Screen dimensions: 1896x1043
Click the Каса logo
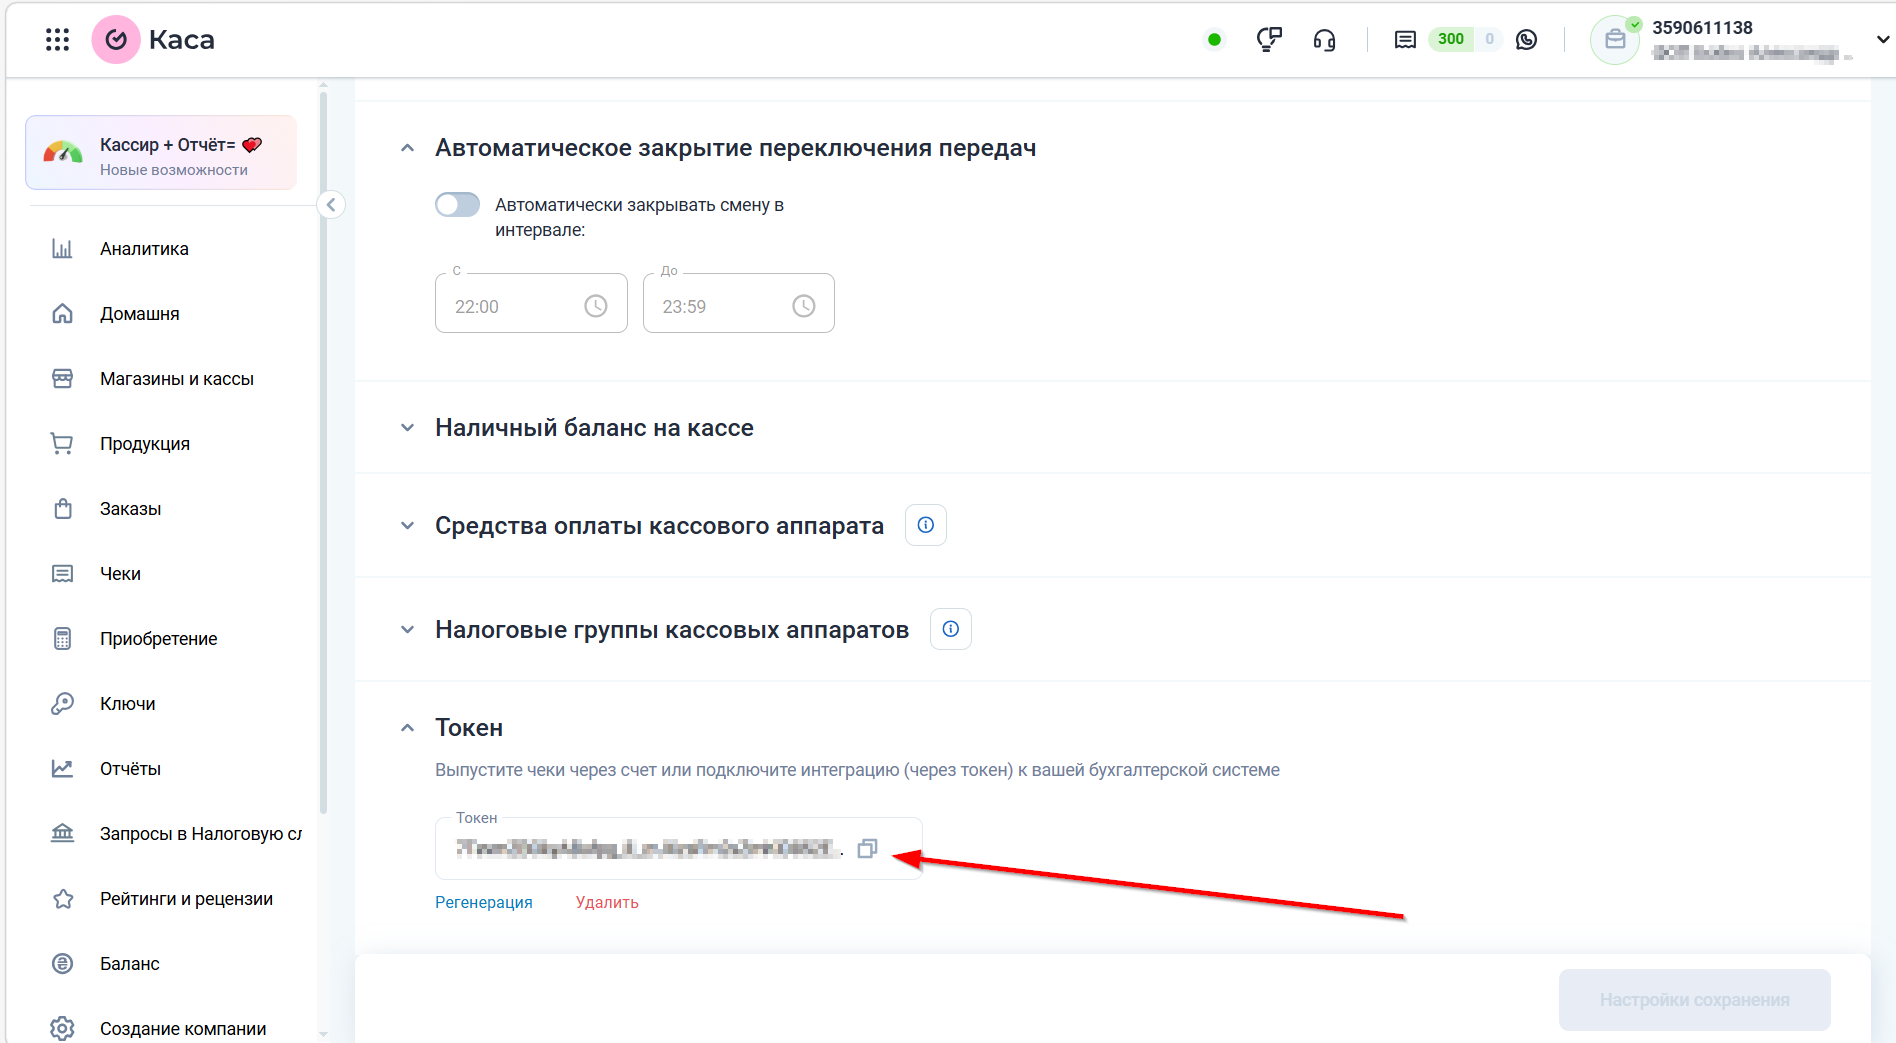tap(116, 39)
